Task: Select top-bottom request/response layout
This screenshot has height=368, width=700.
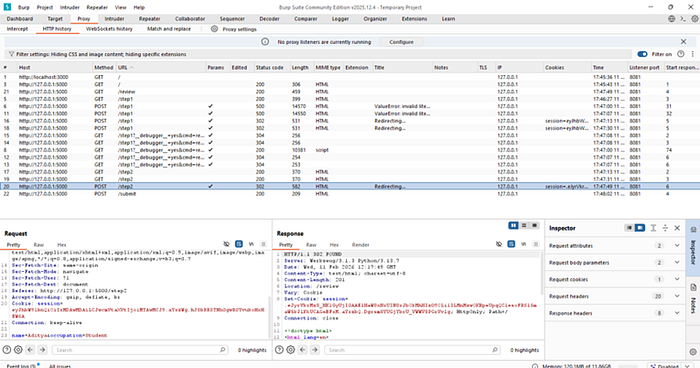Action: [524, 226]
